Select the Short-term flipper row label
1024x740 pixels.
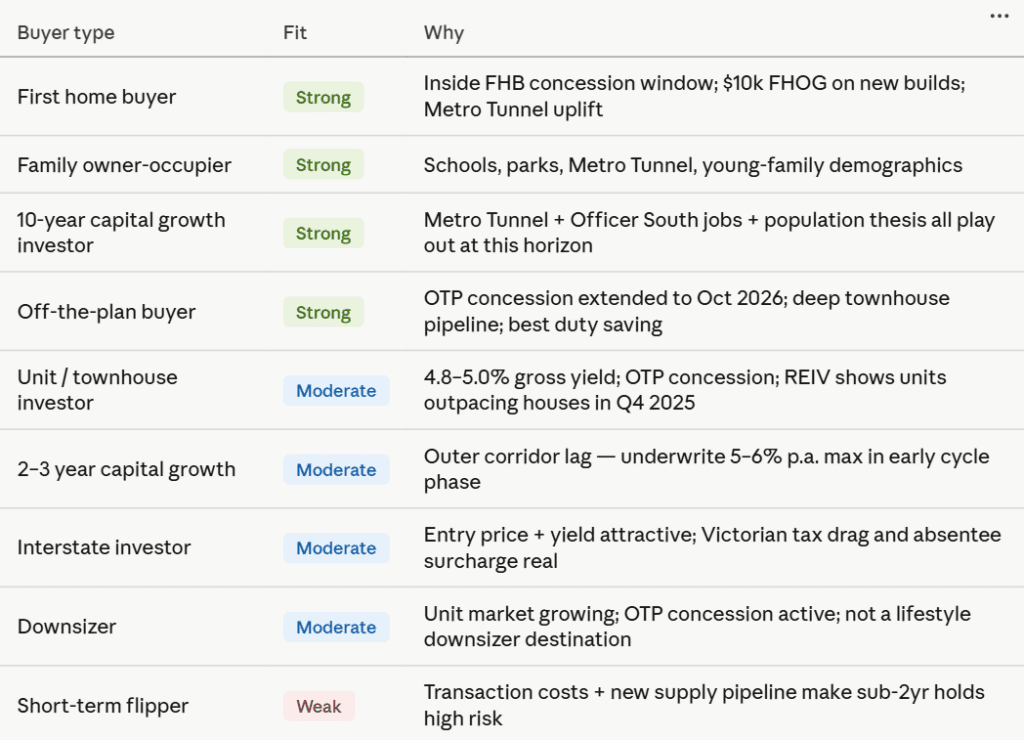coord(103,706)
